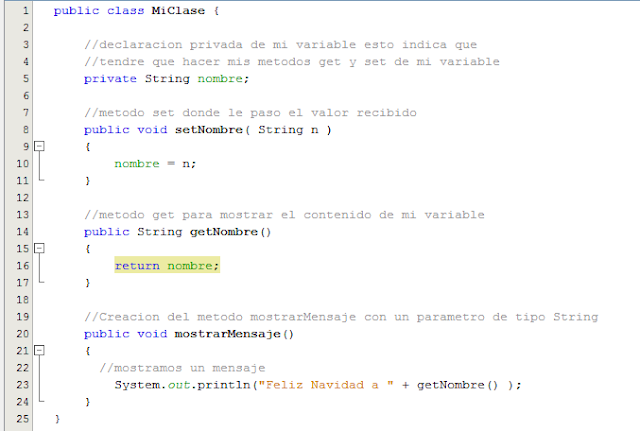Click the method name getNombre() declaration
This screenshot has height=431, width=640.
230,232
